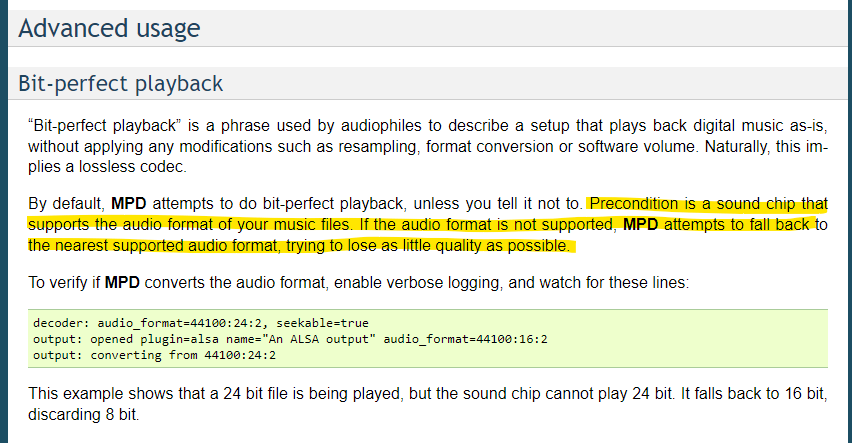852x443 pixels.
Task: Click the "output: opened plugin=alsa" code line
Action: 290,339
